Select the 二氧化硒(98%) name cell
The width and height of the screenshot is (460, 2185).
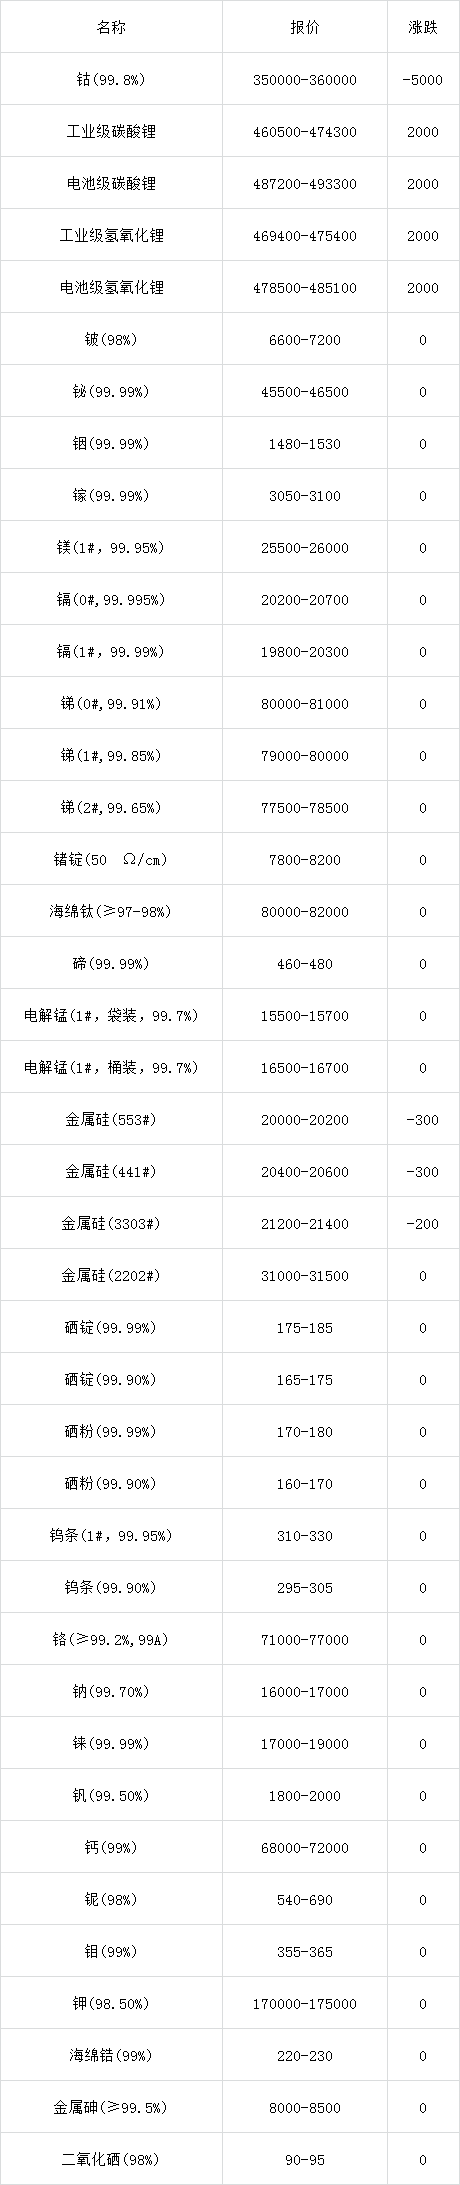111,2159
